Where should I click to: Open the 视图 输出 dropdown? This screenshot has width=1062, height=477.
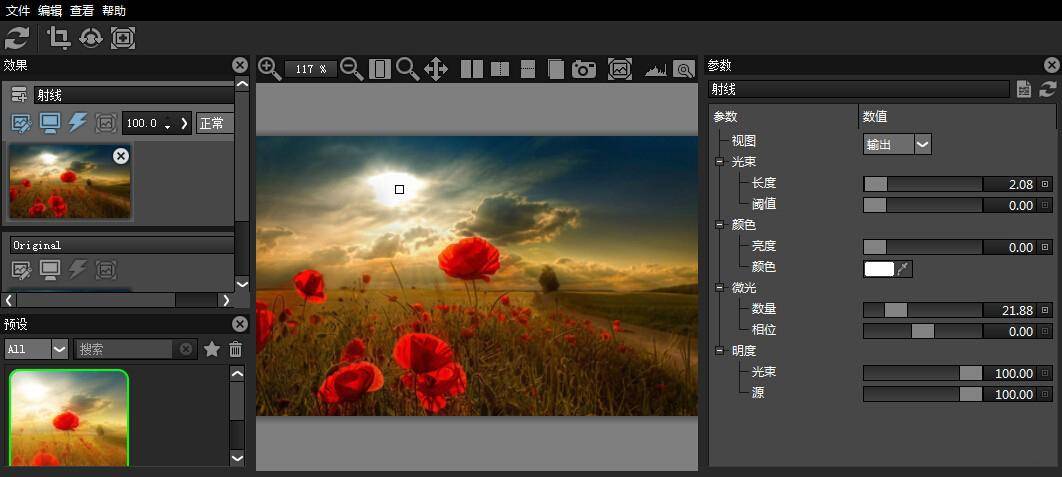[897, 144]
